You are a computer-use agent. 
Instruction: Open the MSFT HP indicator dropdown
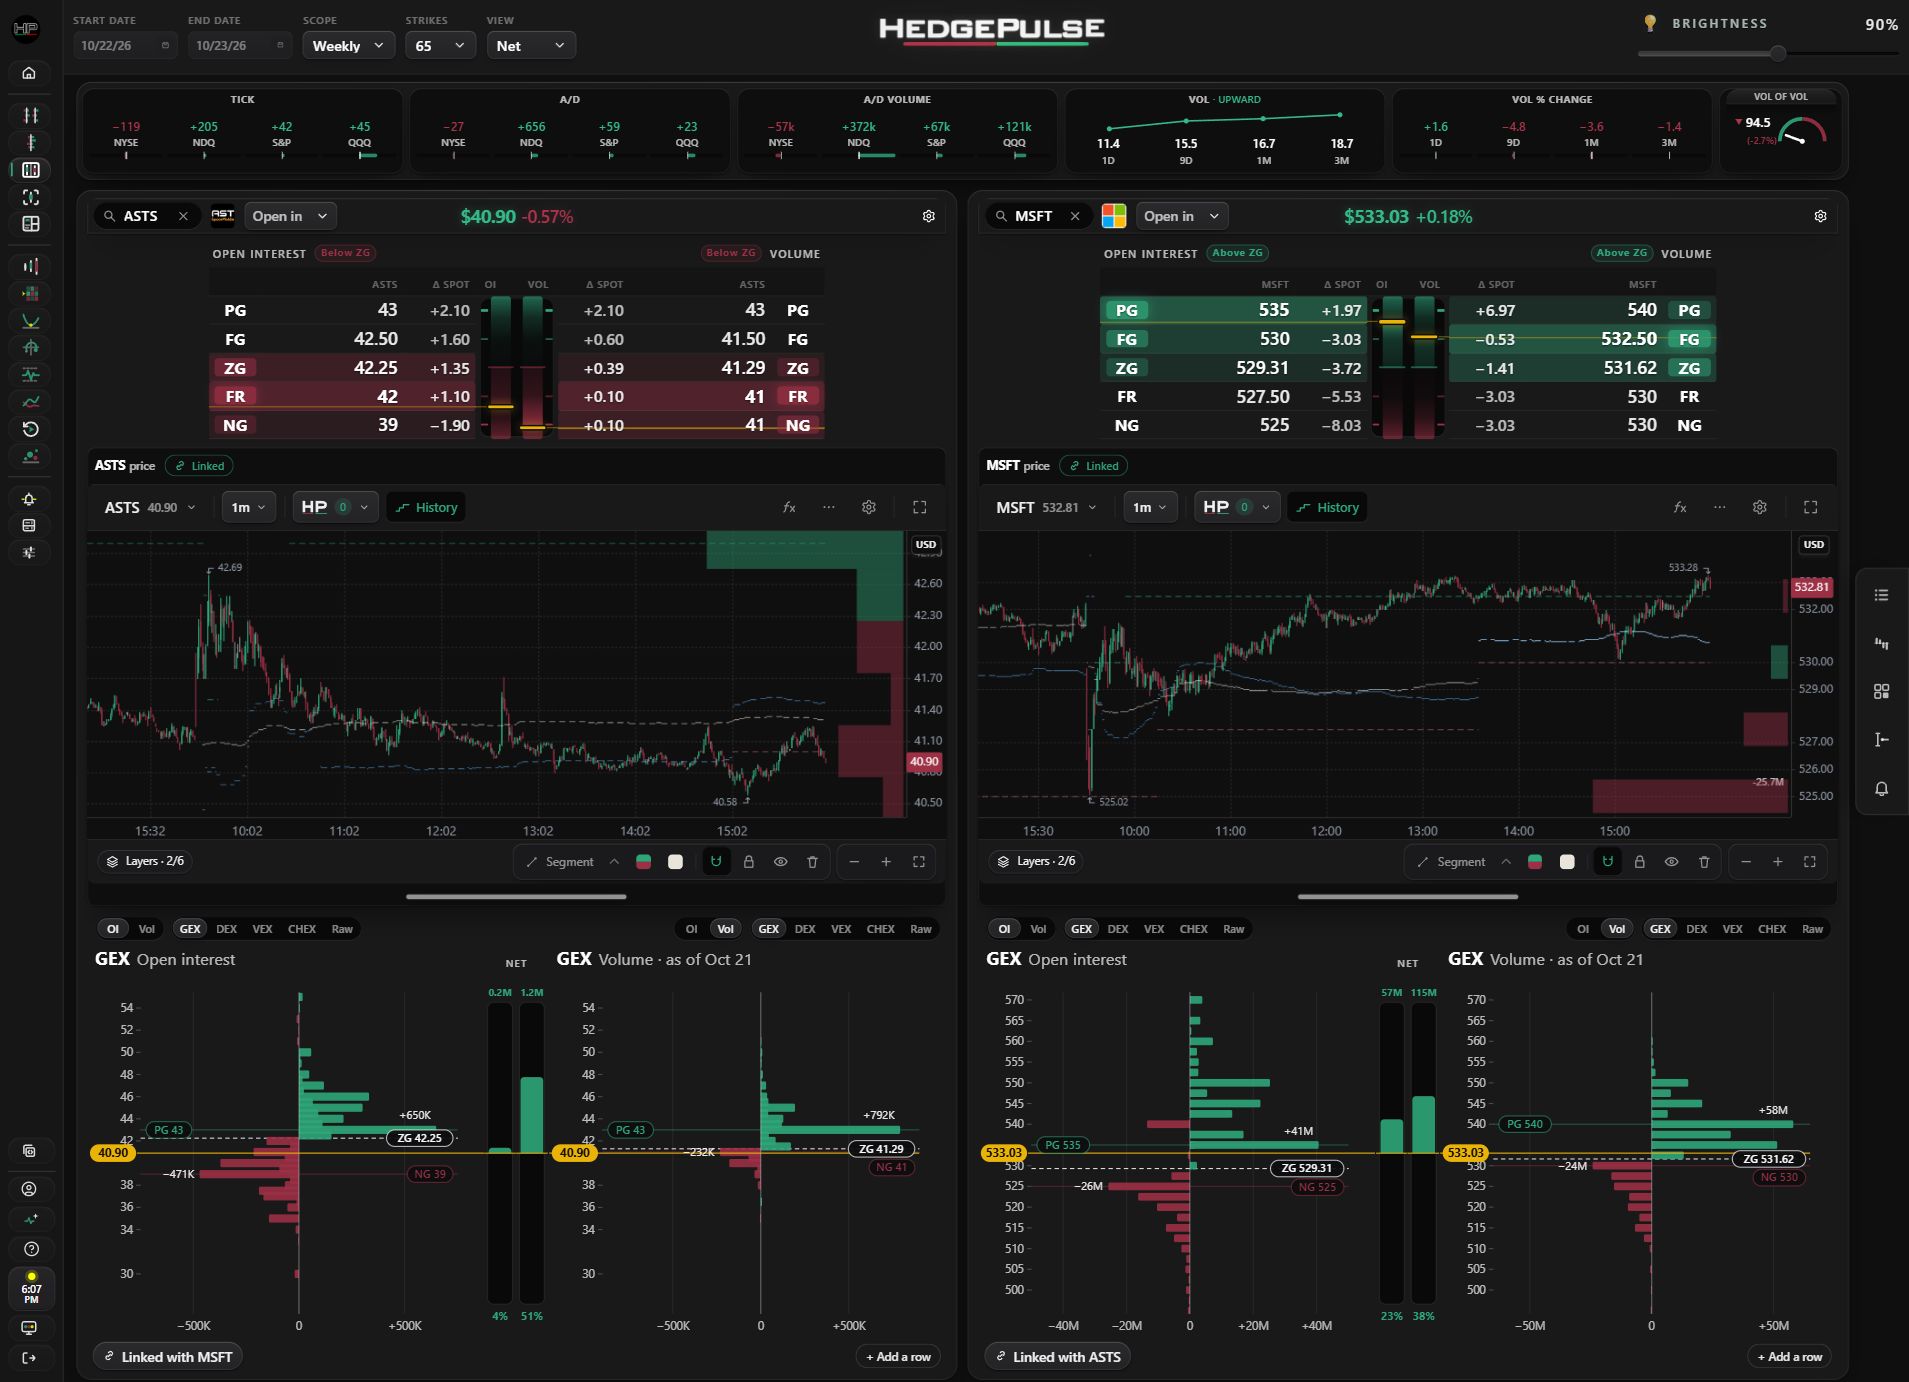1237,507
